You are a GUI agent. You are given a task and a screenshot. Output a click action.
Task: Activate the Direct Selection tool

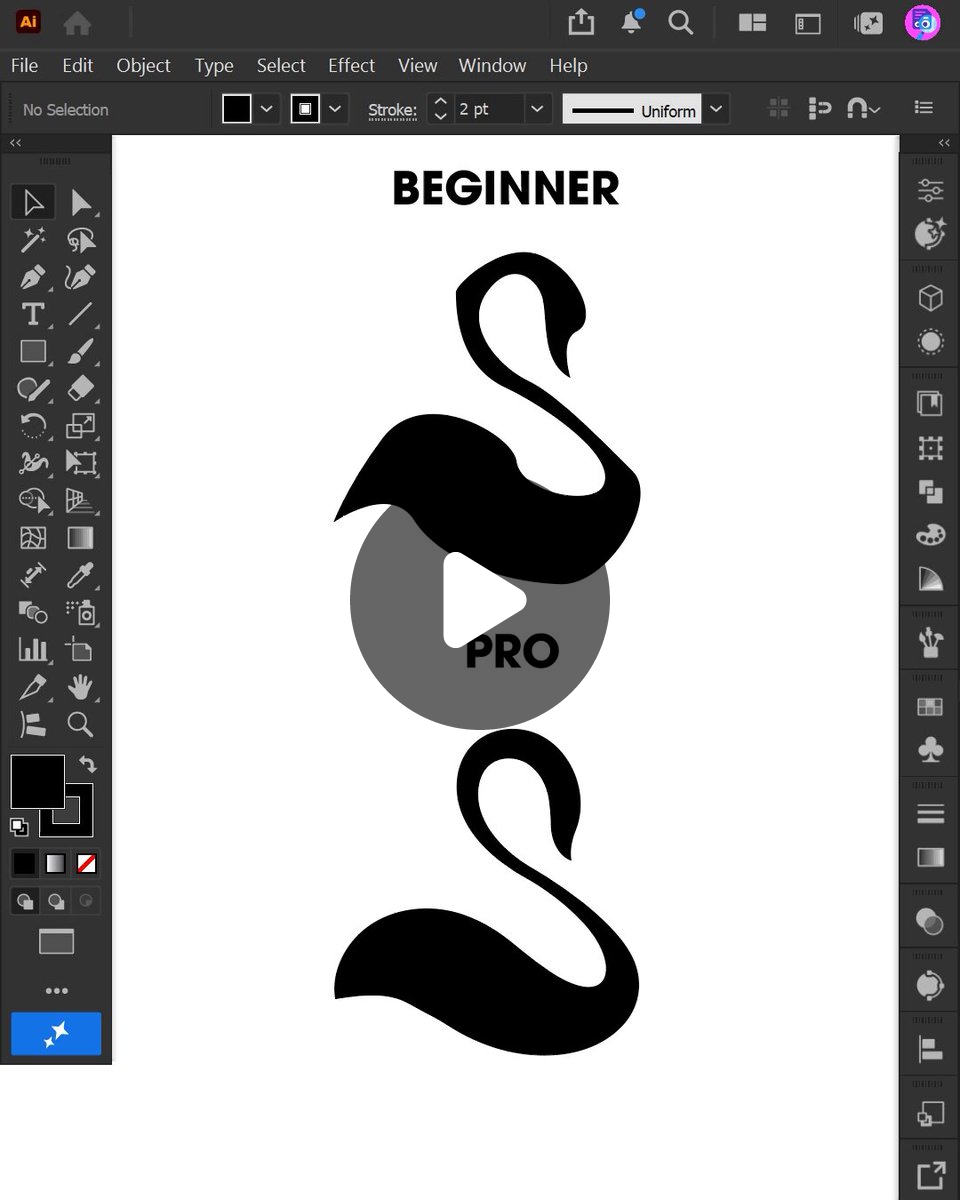[80, 203]
